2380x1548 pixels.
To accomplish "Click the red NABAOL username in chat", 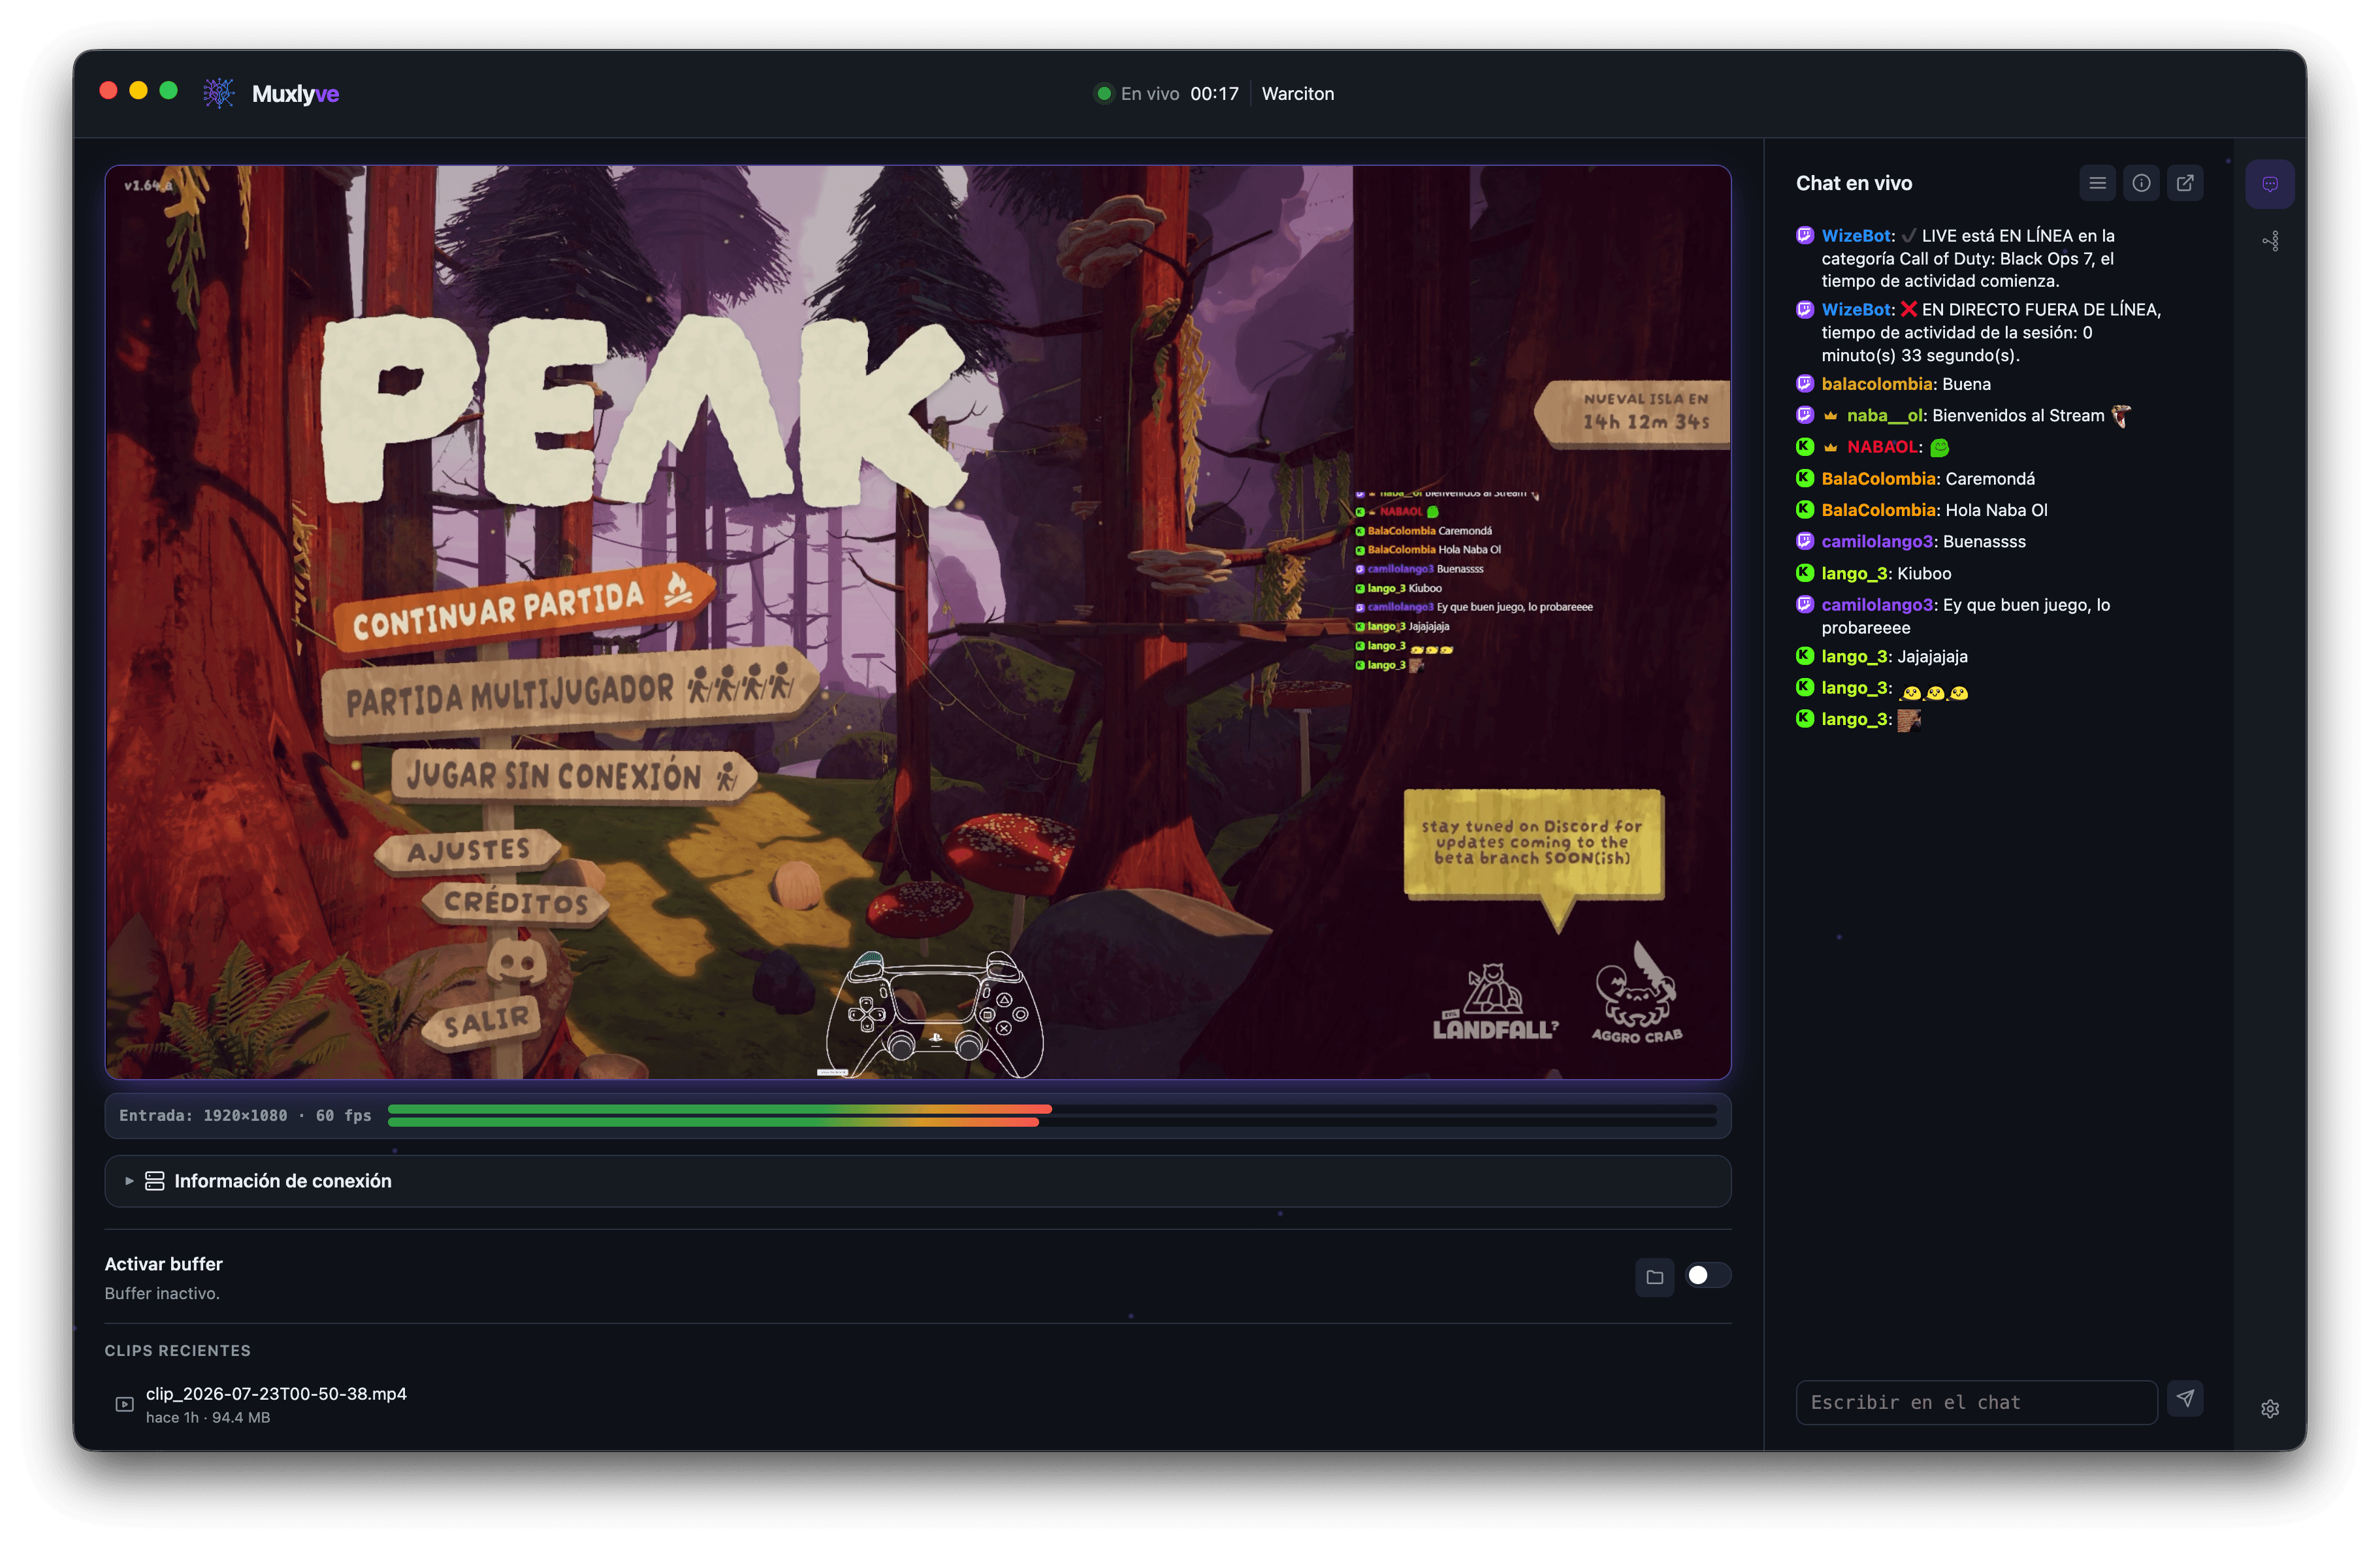I will coord(1882,447).
